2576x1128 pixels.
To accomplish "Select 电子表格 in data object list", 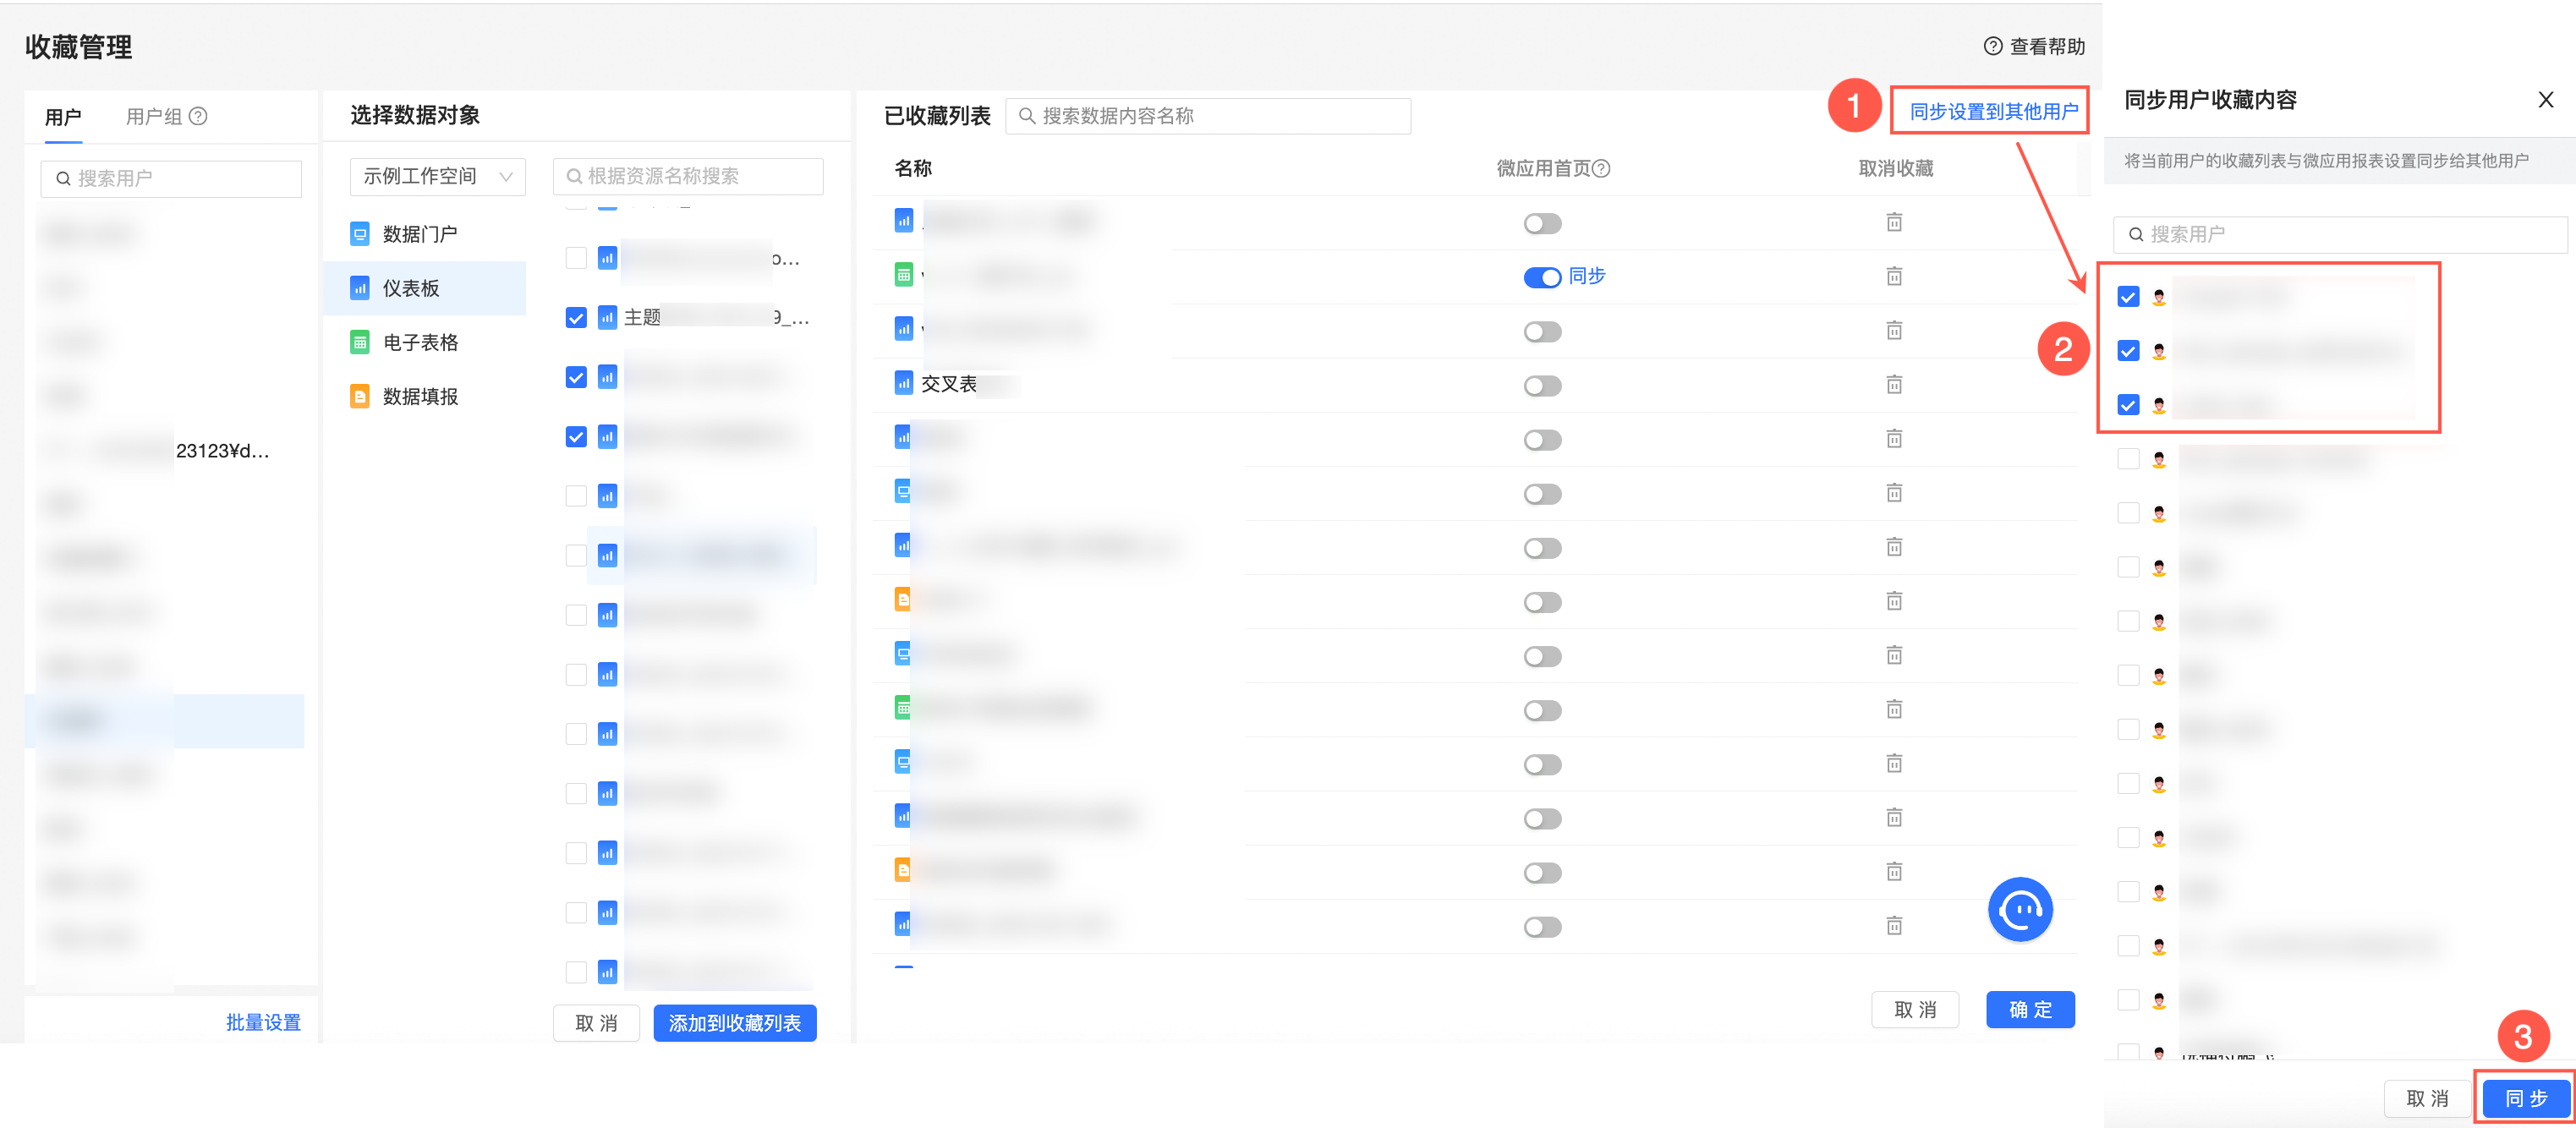I will pos(420,343).
